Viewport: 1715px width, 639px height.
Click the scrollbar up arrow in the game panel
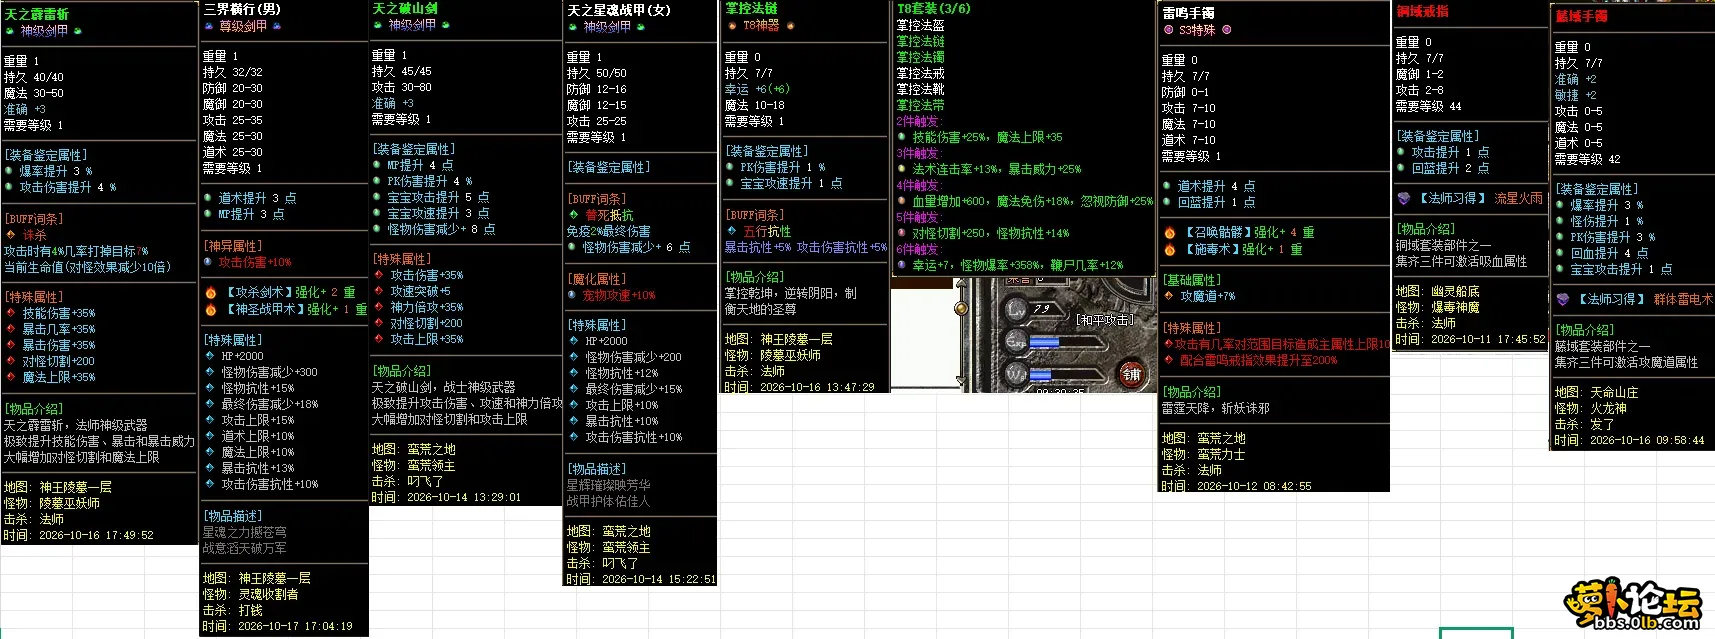coord(962,284)
